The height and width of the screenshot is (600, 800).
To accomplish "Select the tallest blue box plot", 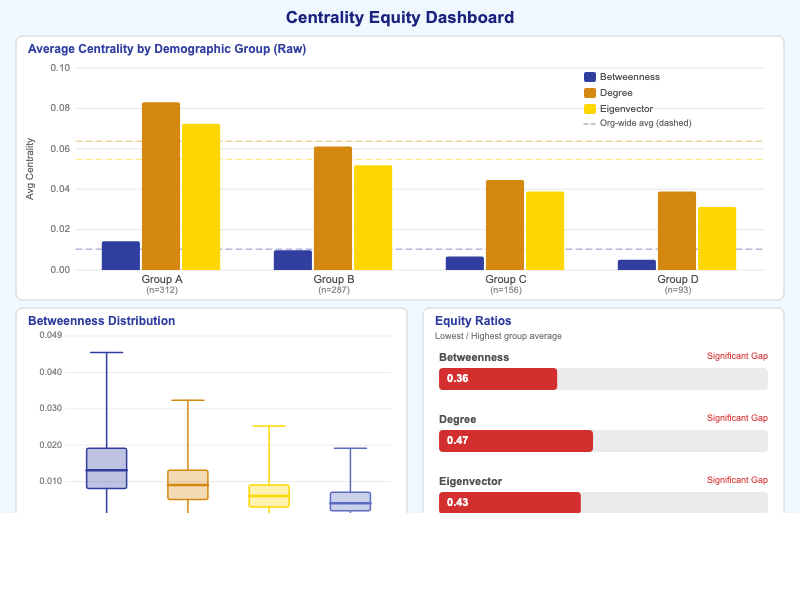I will pyautogui.click(x=107, y=468).
